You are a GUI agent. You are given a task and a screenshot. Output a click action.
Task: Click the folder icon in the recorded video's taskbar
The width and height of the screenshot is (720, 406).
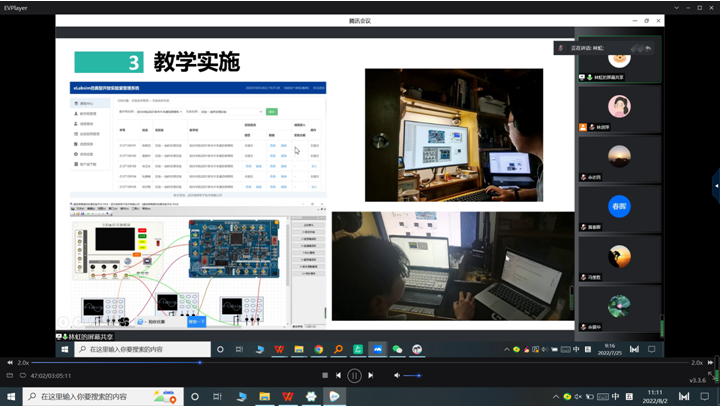299,350
